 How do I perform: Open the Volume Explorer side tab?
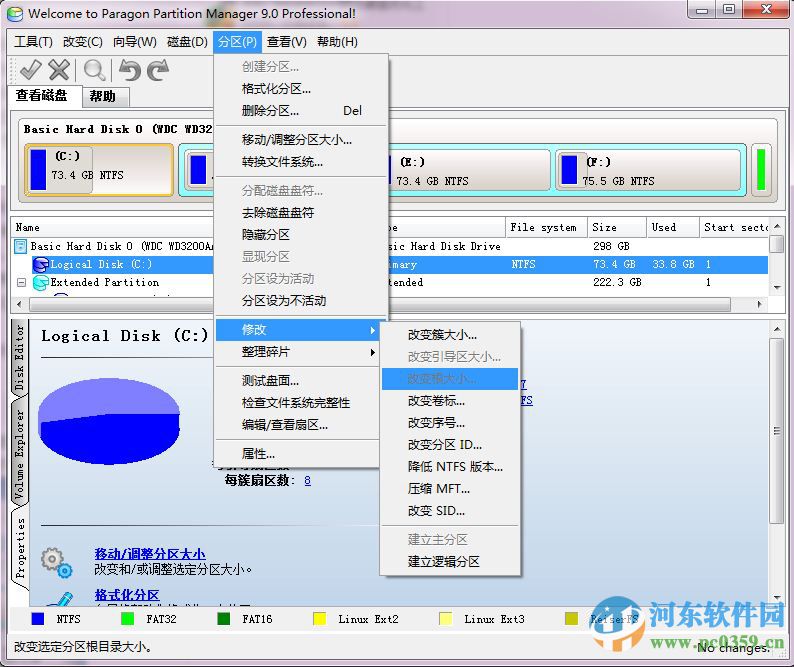tap(19, 453)
